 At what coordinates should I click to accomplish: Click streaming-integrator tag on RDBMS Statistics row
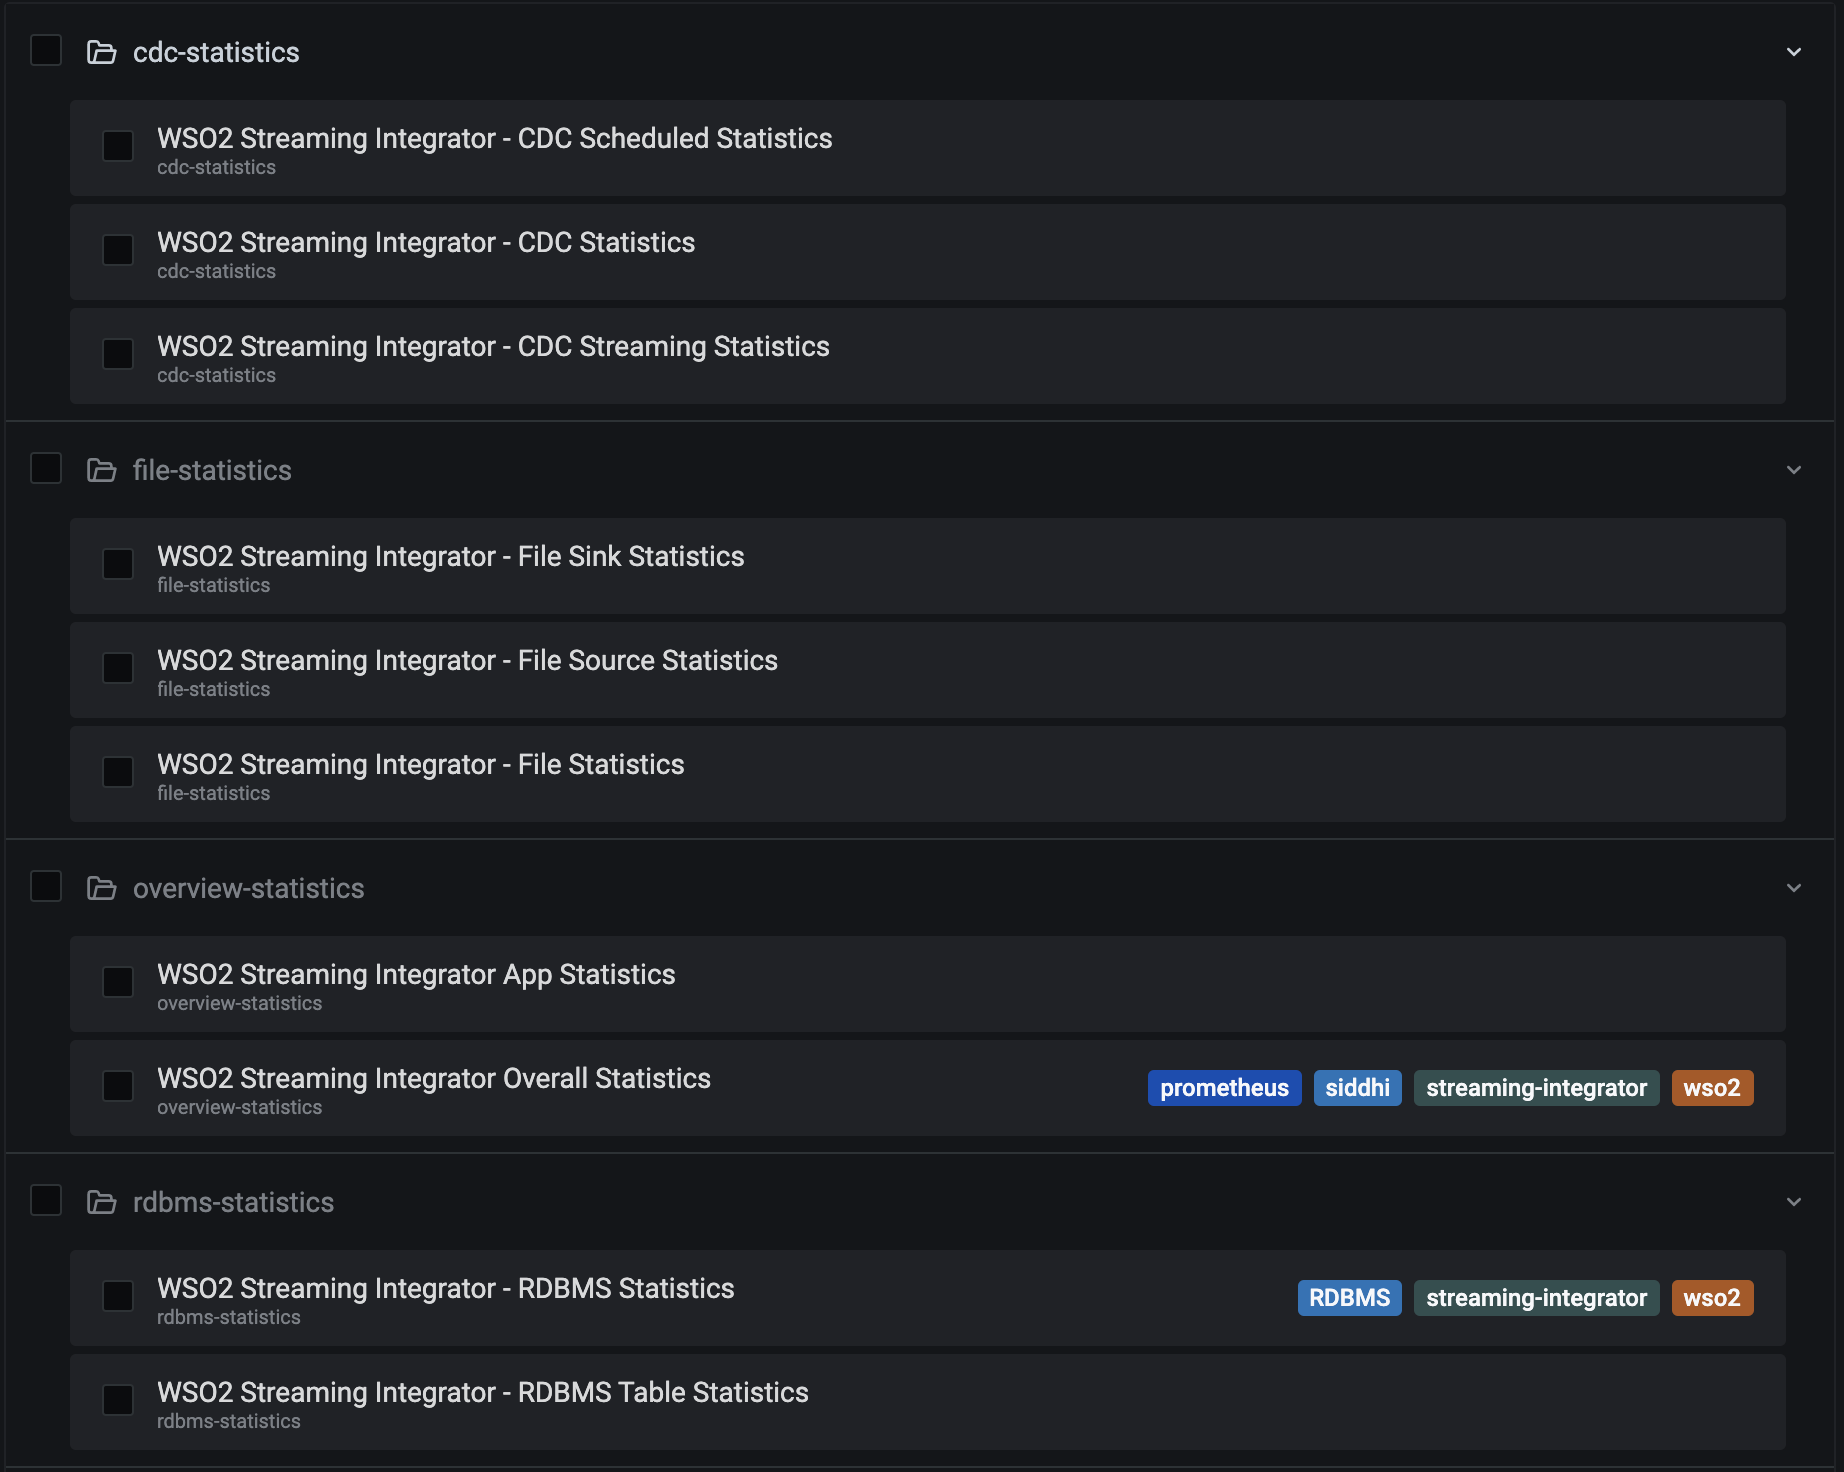(x=1536, y=1298)
